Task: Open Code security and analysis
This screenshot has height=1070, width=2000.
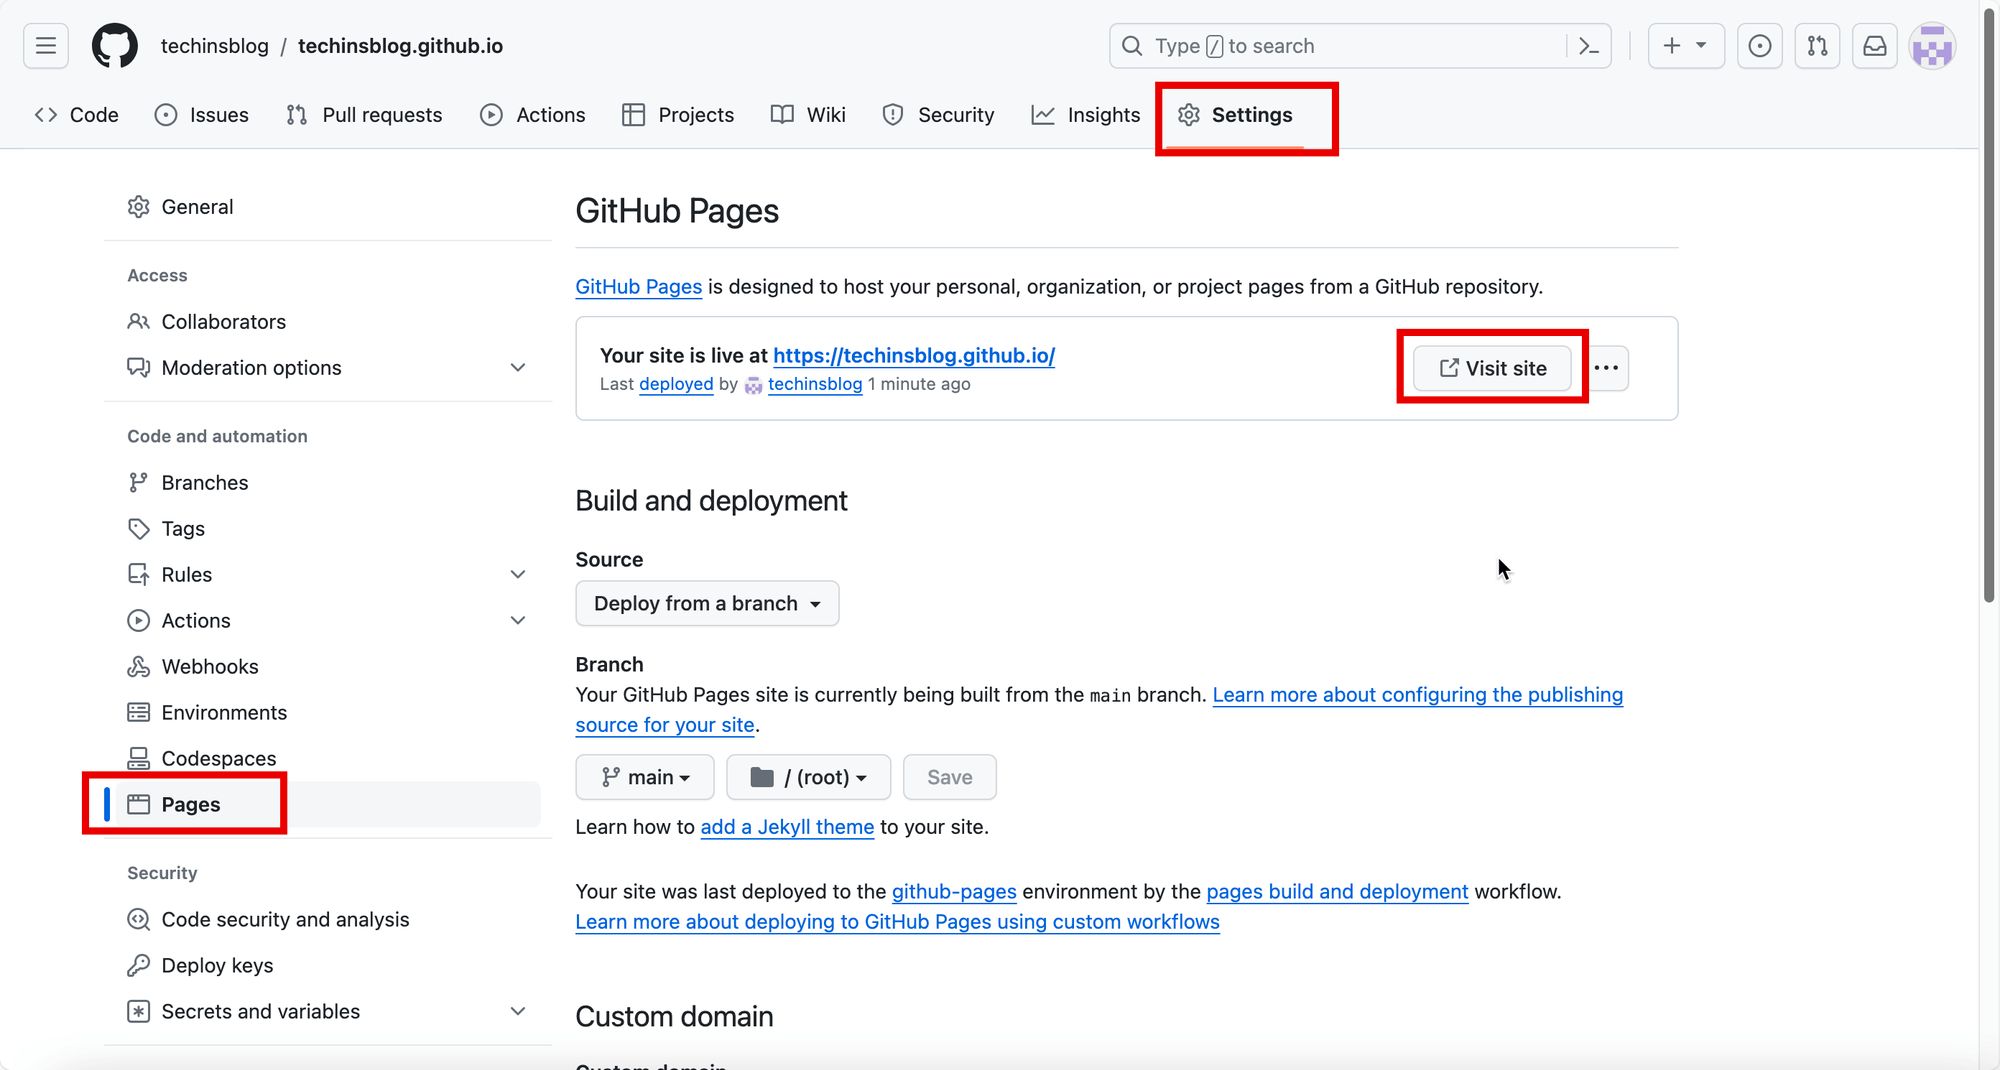Action: [328, 920]
